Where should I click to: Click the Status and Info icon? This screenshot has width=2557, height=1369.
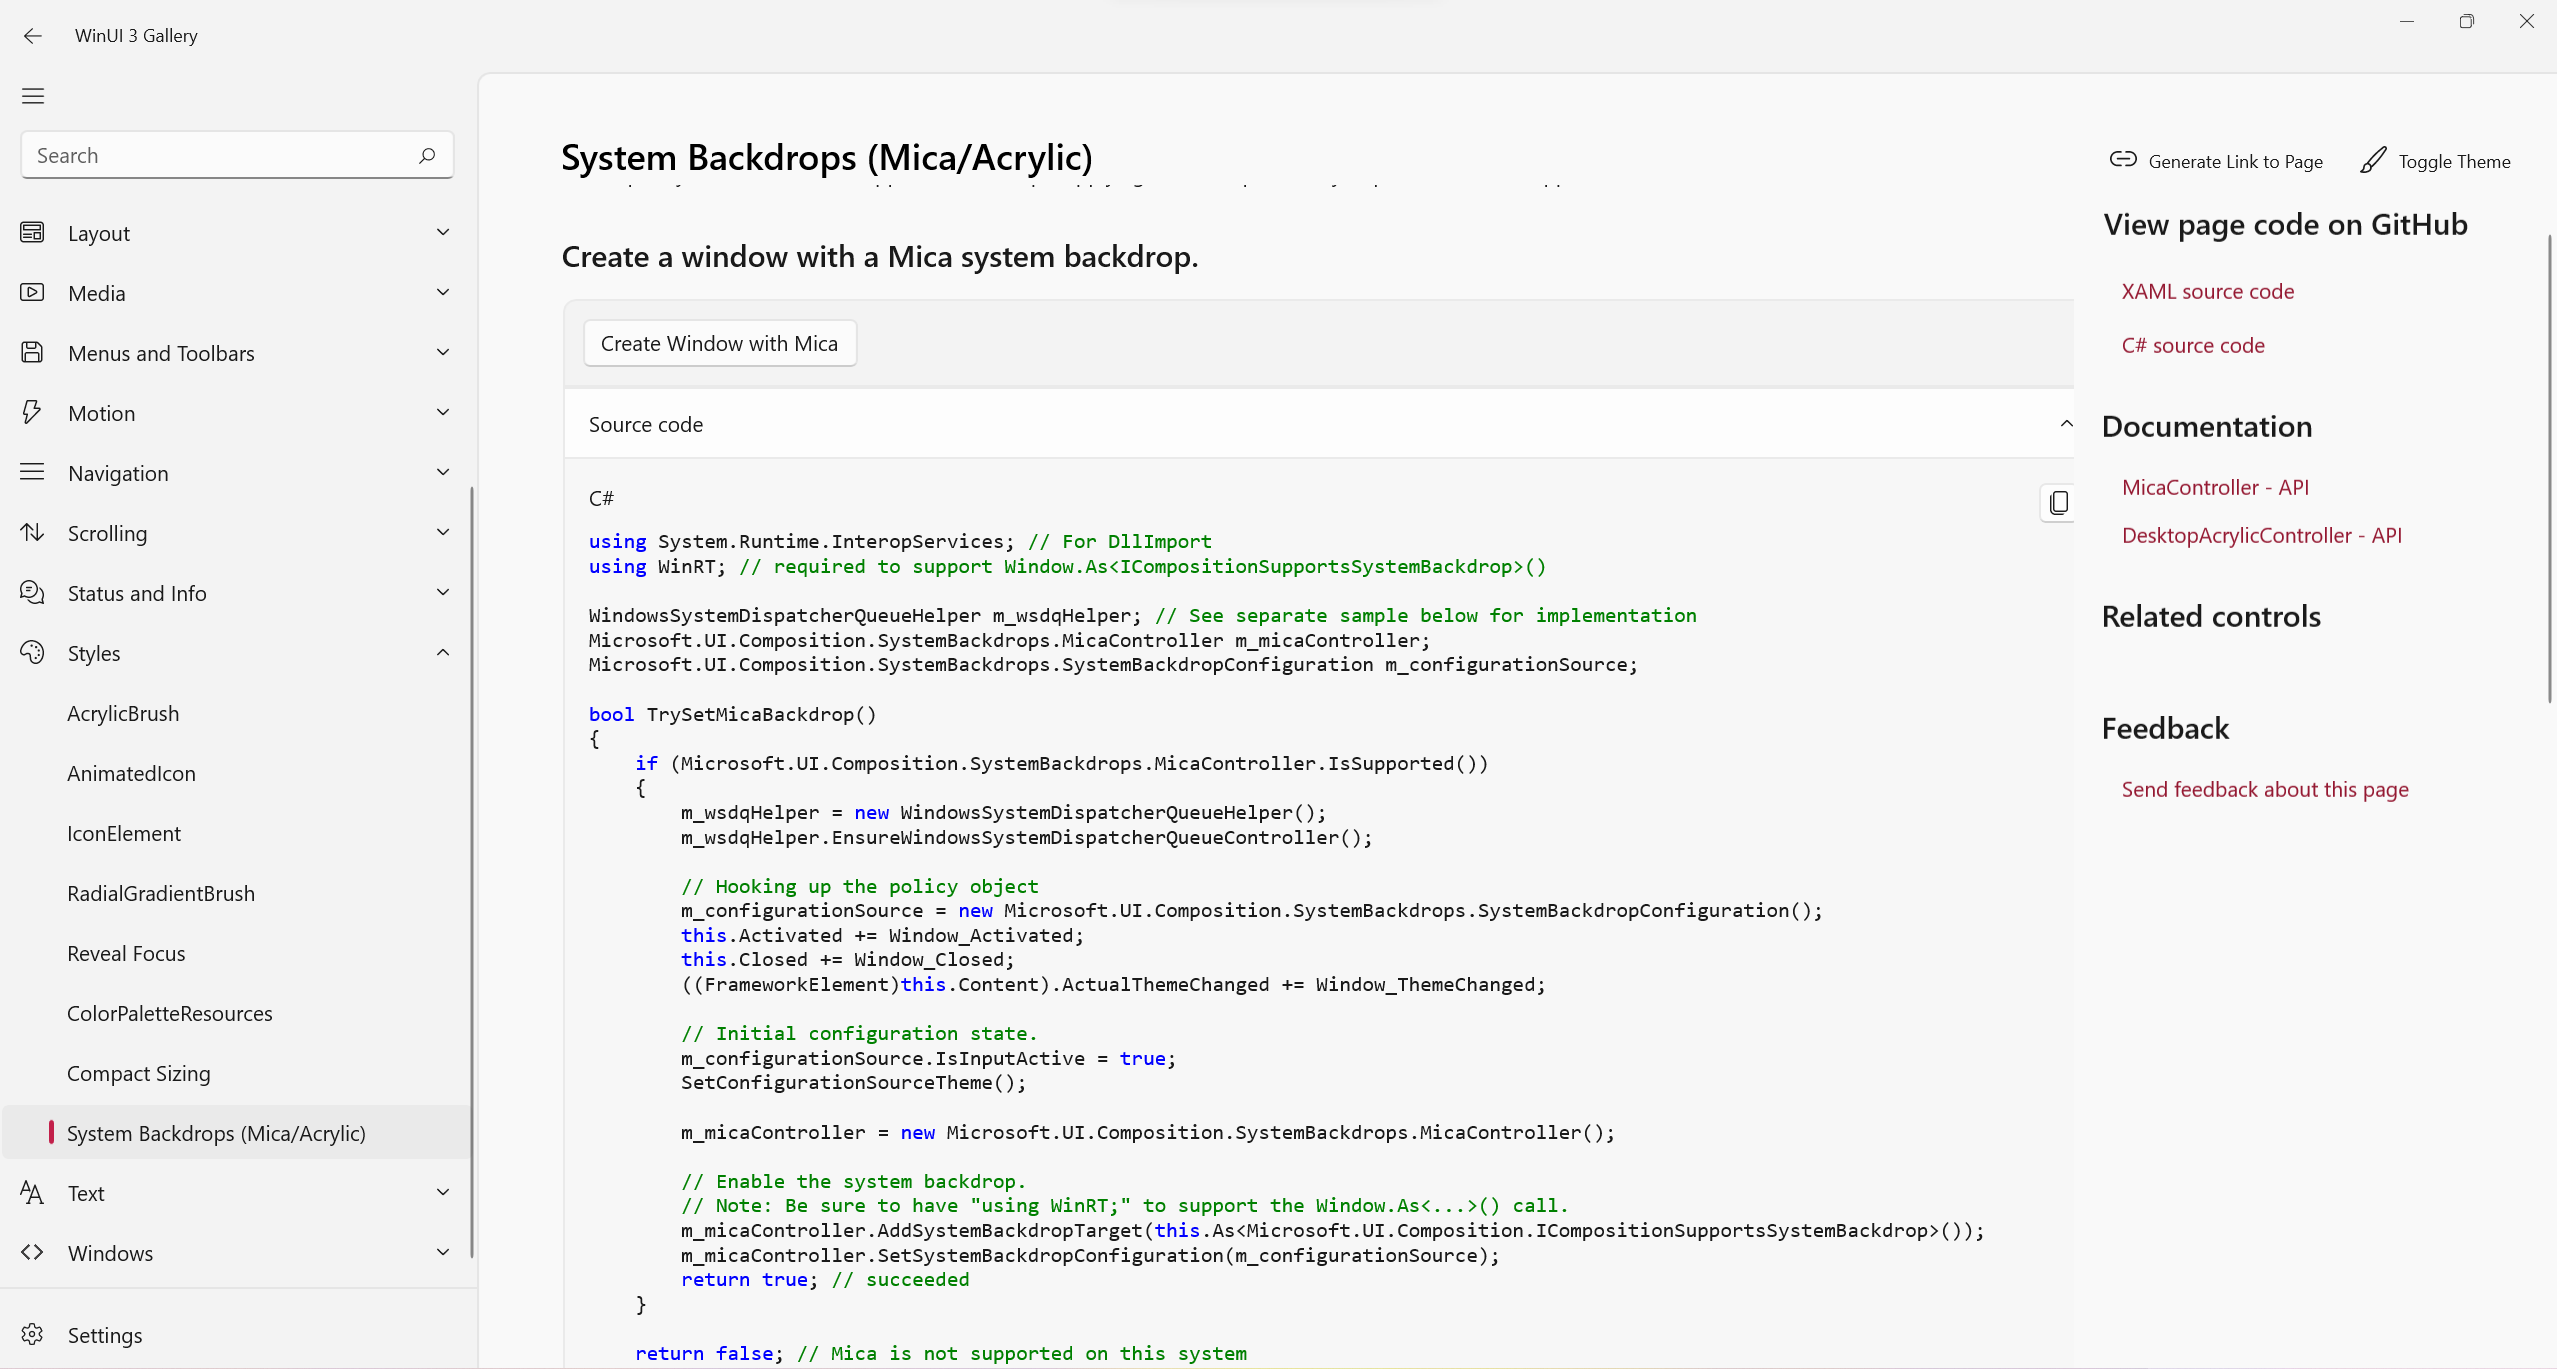point(32,592)
